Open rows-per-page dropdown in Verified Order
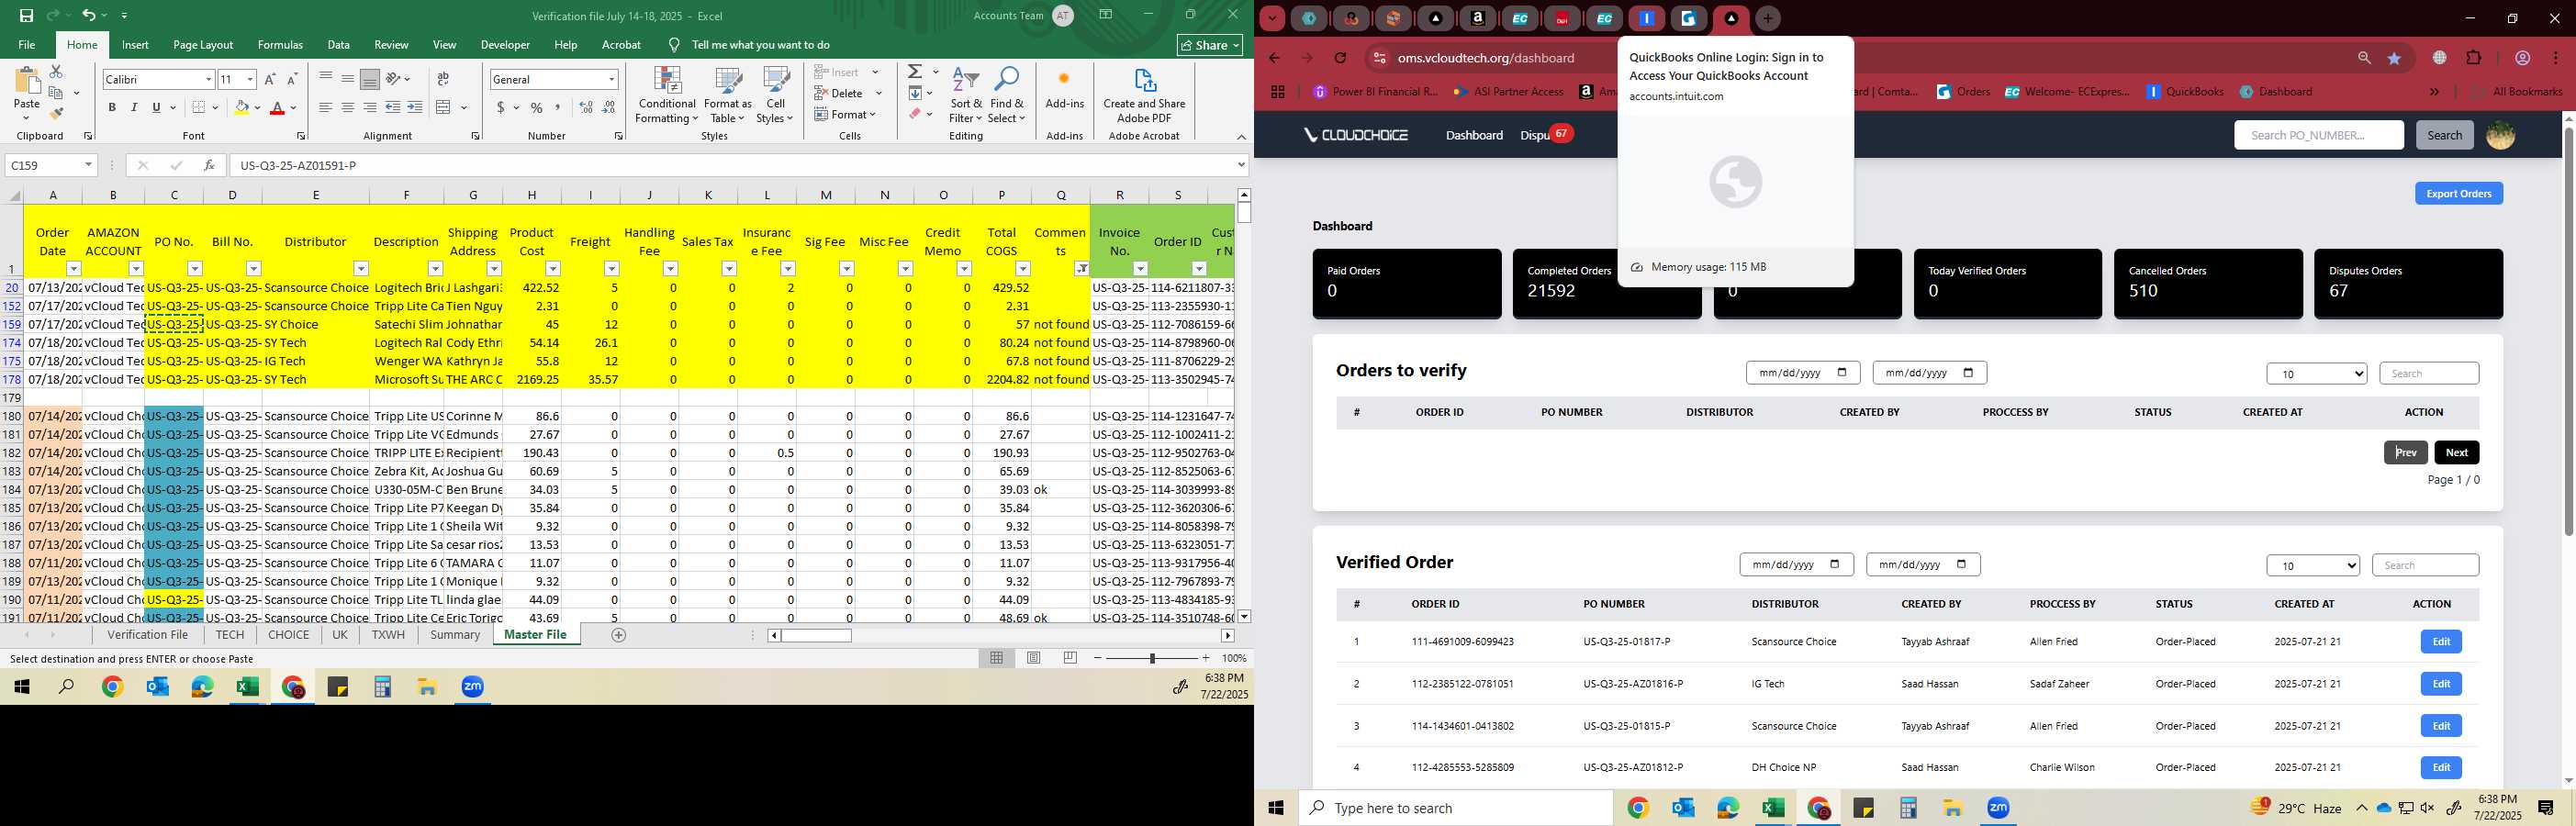 coord(2312,565)
